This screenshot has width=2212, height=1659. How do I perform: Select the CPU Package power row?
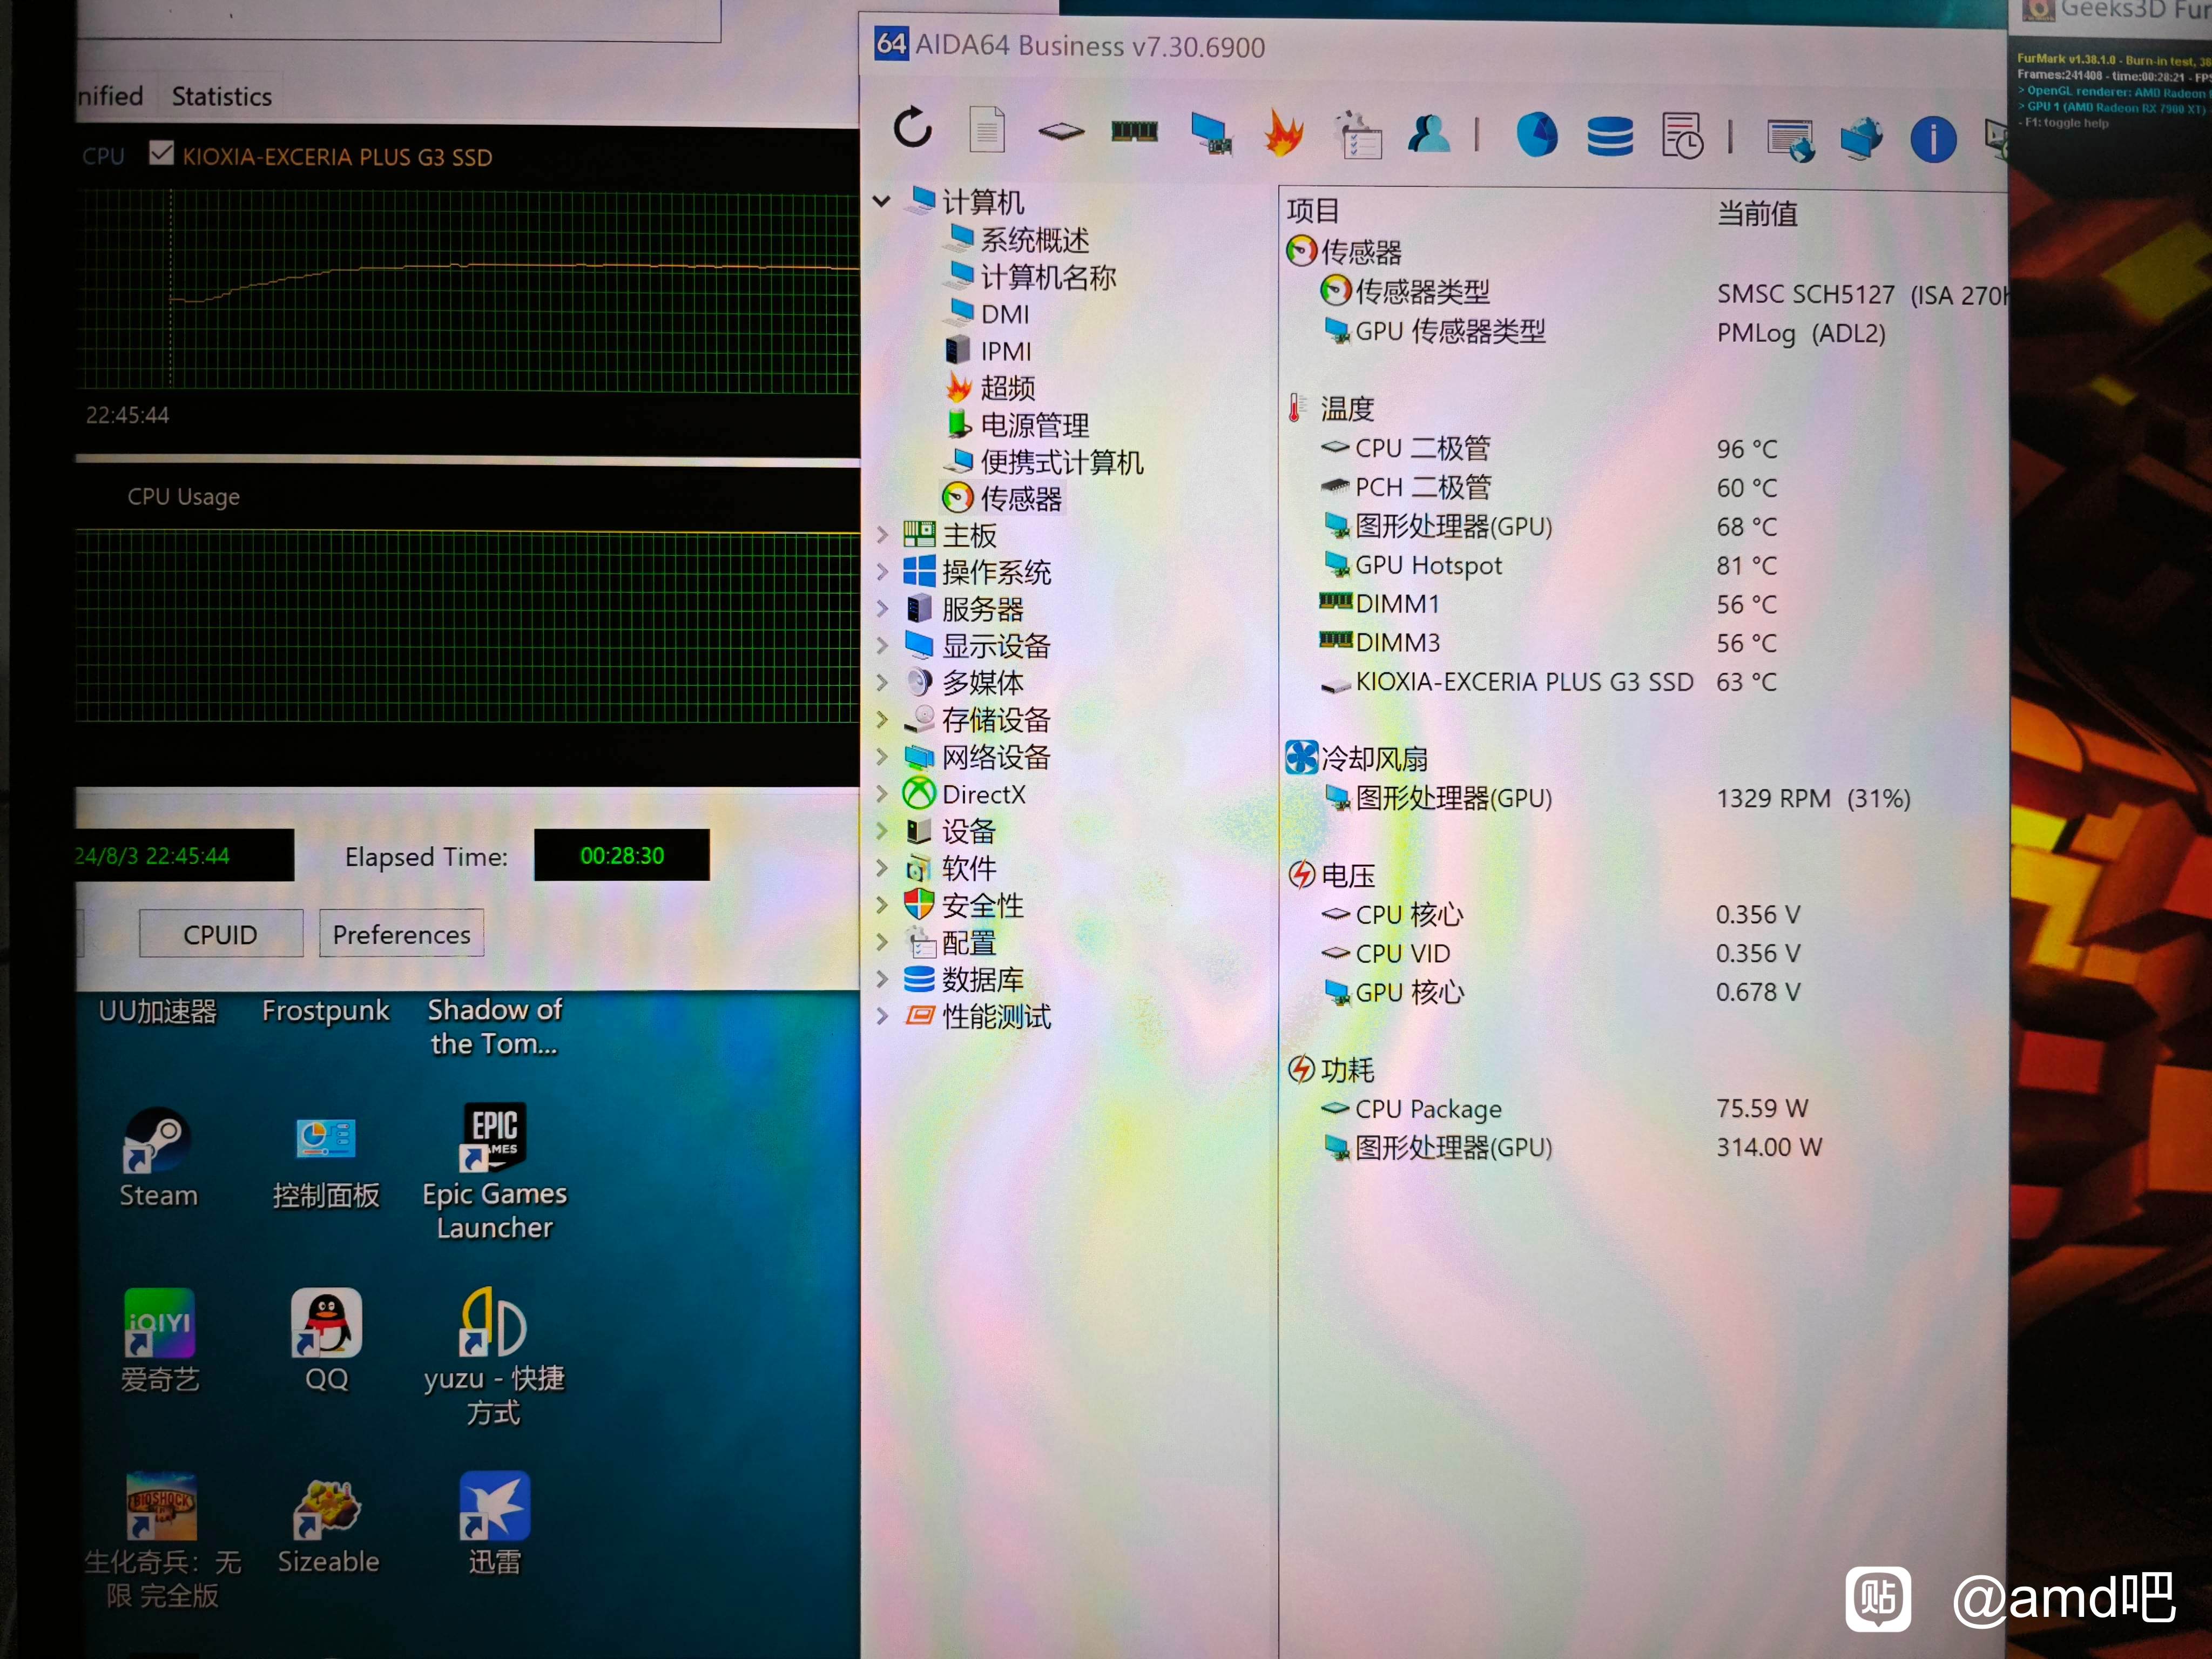coord(1564,1108)
